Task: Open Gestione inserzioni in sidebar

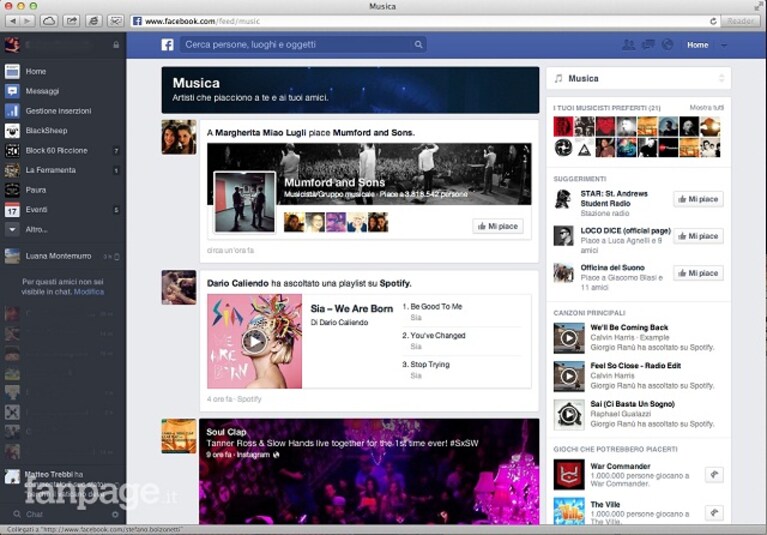Action: coord(63,111)
